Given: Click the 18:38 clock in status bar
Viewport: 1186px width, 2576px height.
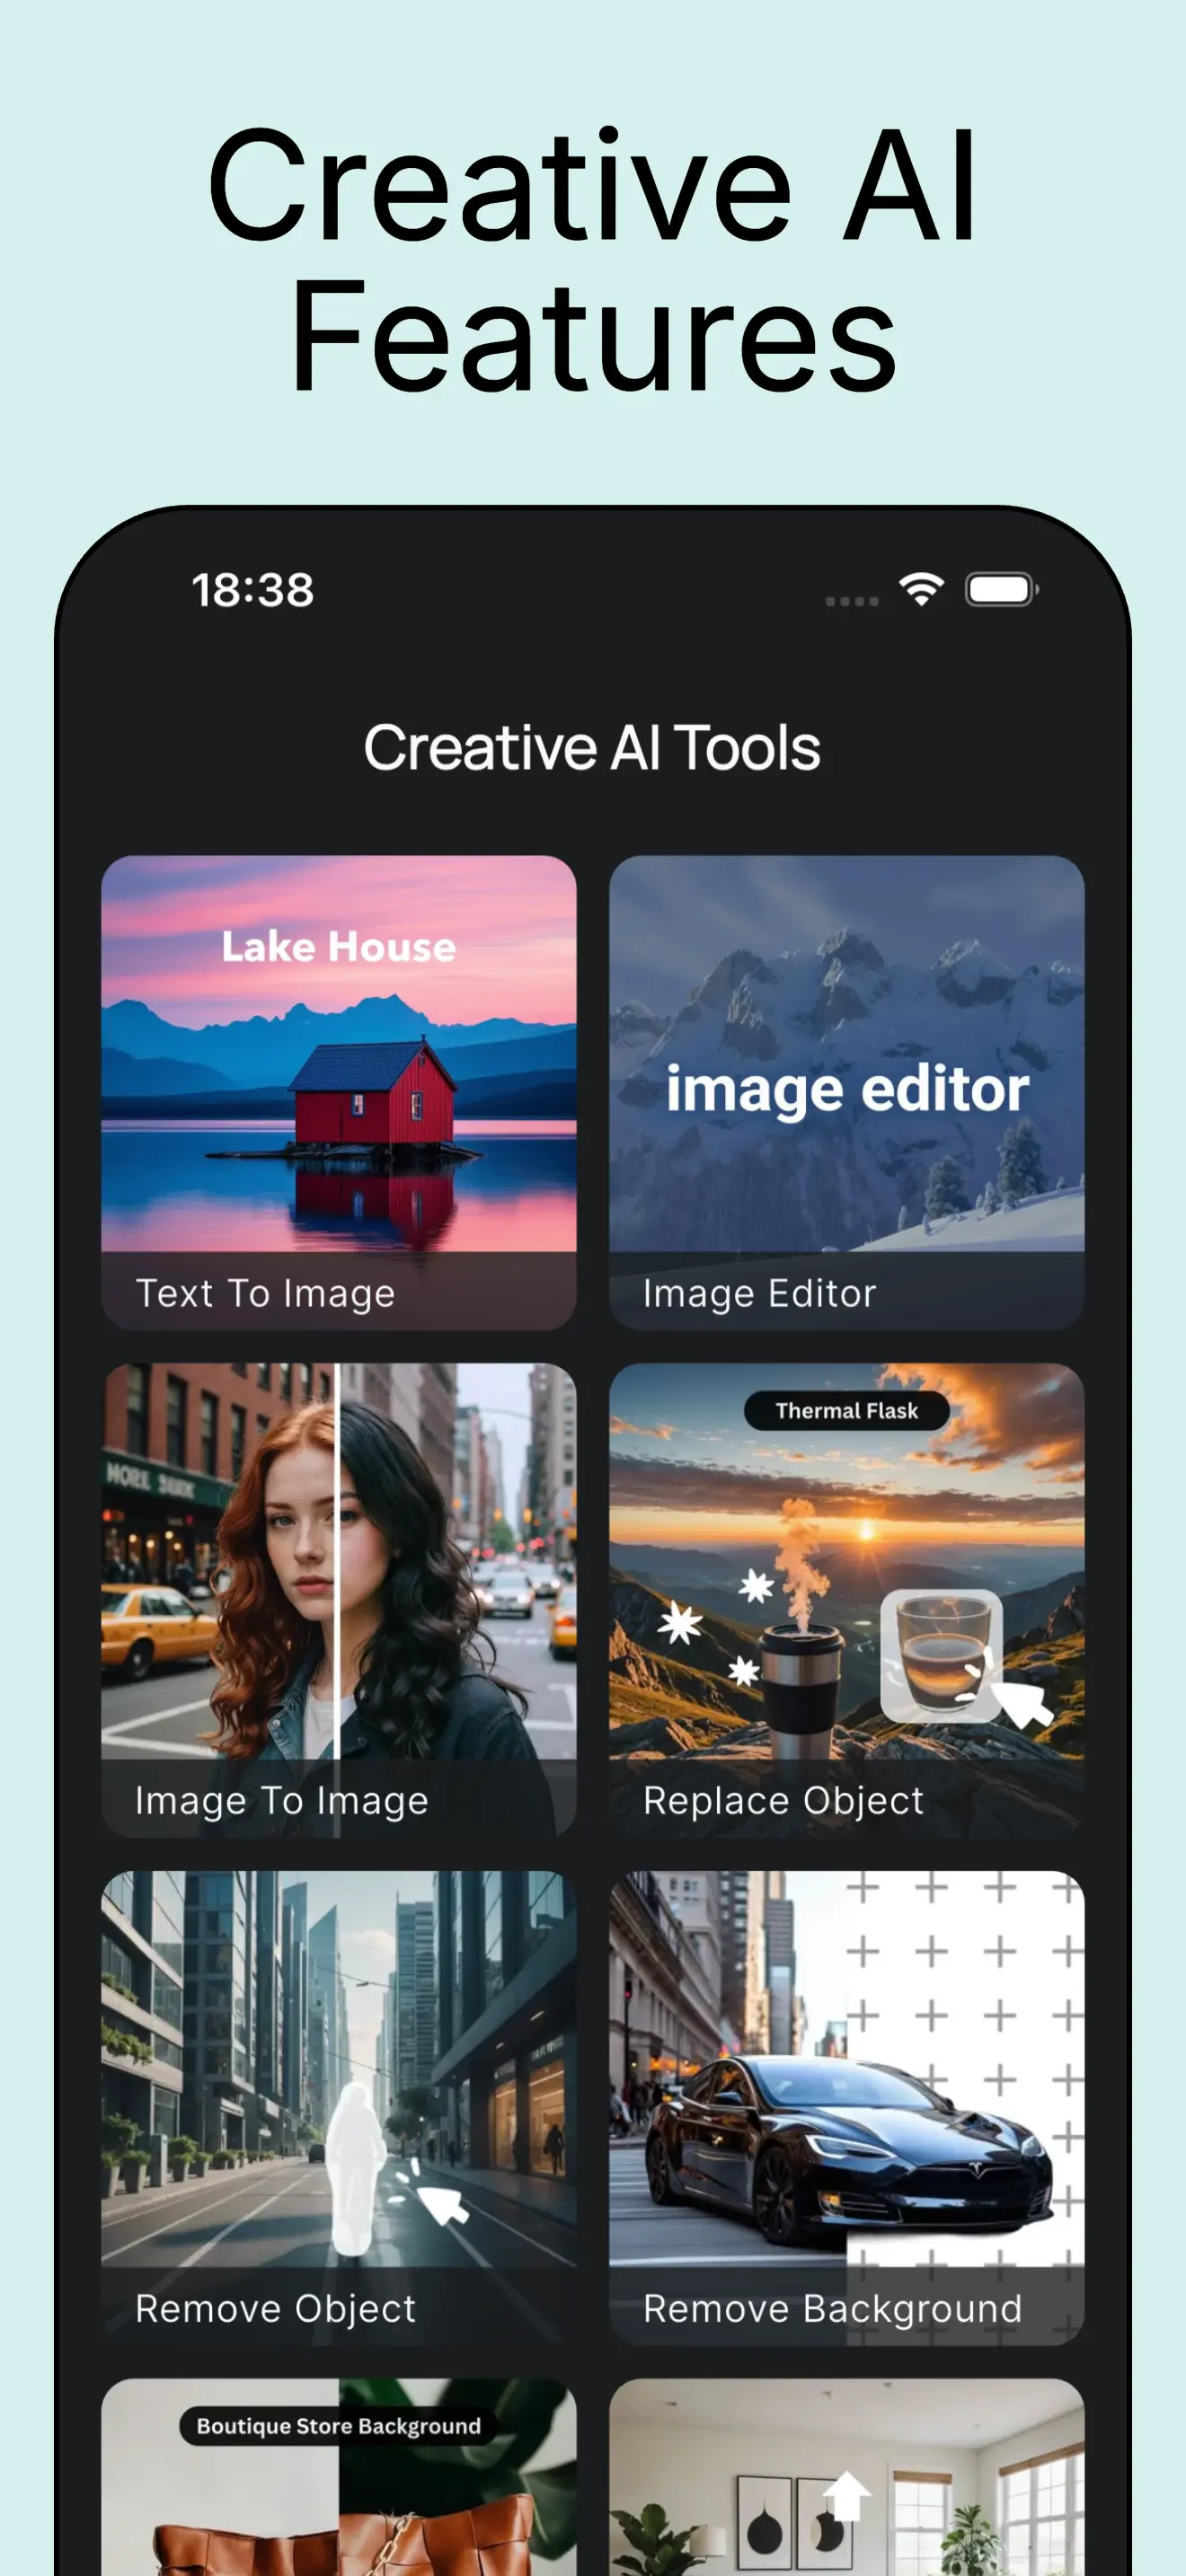Looking at the screenshot, I should coord(253,590).
